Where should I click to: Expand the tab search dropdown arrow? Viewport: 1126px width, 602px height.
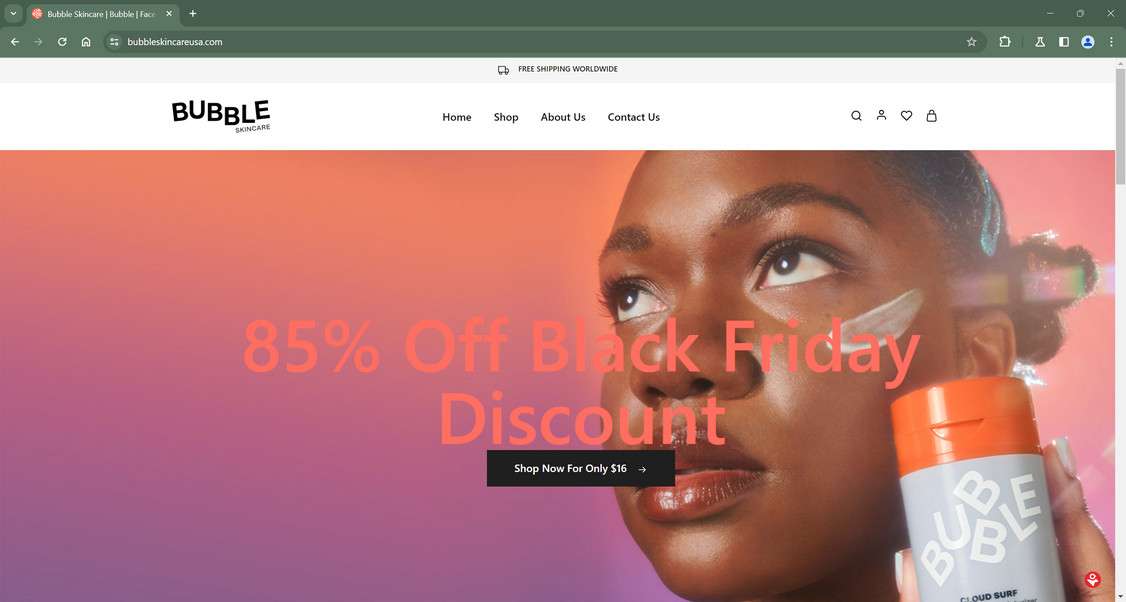13,14
